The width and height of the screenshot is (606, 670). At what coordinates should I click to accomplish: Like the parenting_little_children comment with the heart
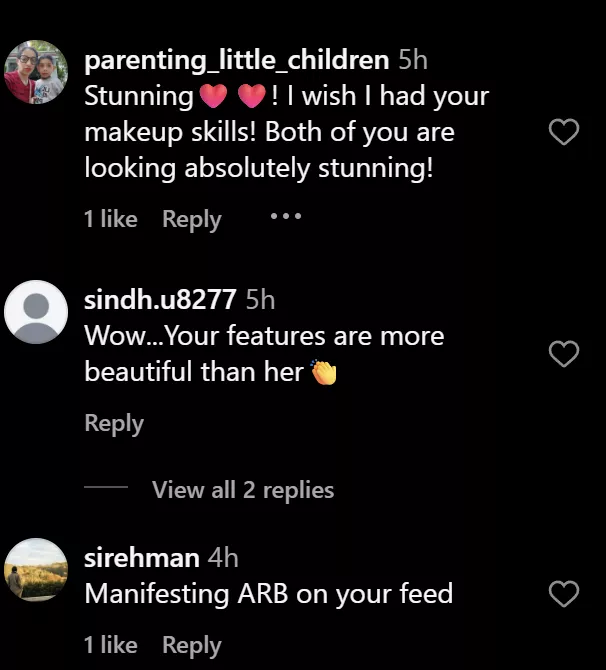(565, 132)
